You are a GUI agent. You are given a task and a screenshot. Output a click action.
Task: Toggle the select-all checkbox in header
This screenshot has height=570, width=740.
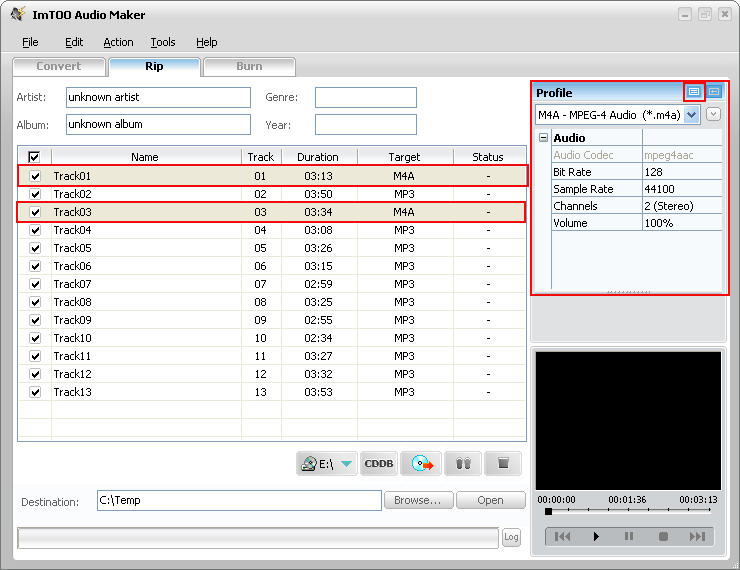point(34,157)
